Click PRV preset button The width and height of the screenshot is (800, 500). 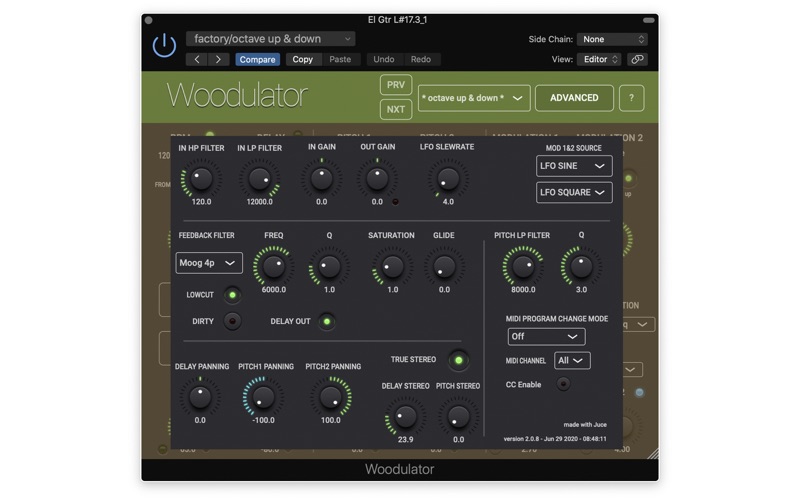coord(396,85)
